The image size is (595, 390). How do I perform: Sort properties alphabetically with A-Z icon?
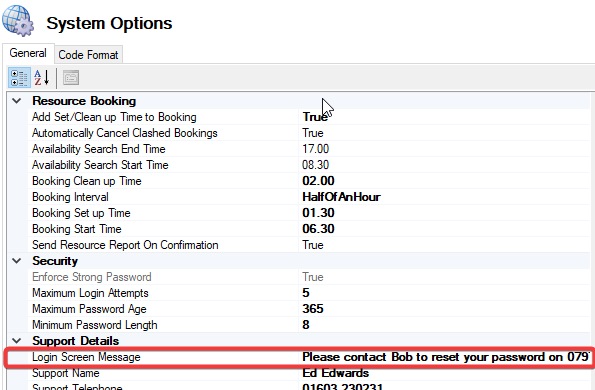click(42, 78)
